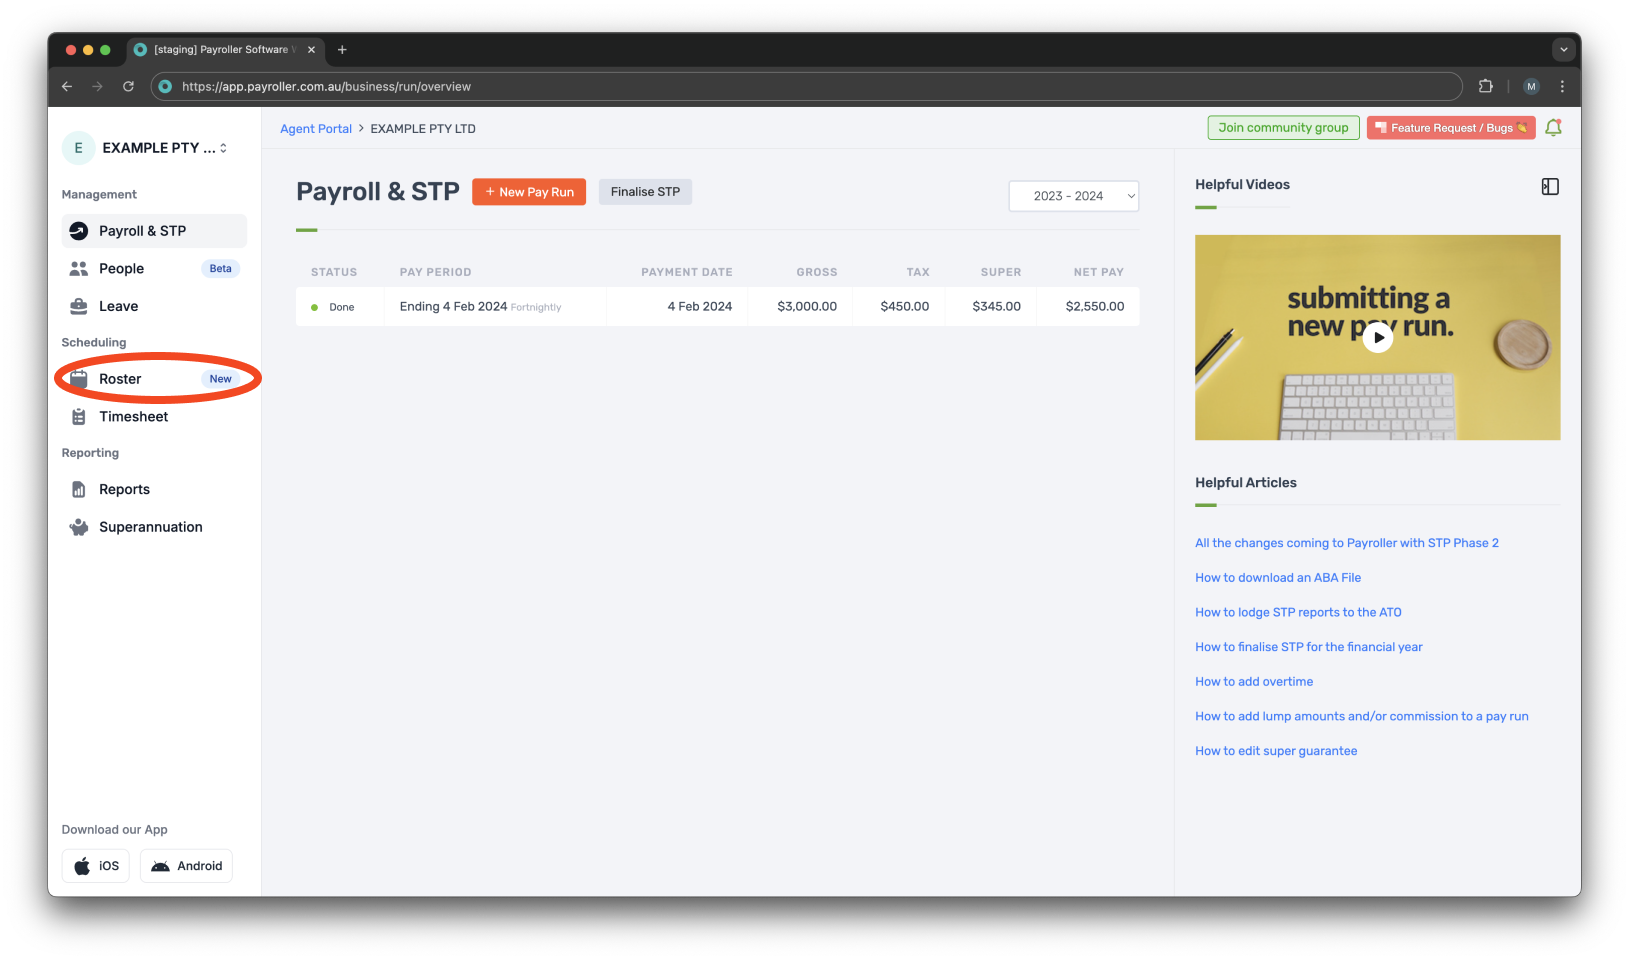Click the super amount $345.00
This screenshot has height=960, width=1630.
996,307
